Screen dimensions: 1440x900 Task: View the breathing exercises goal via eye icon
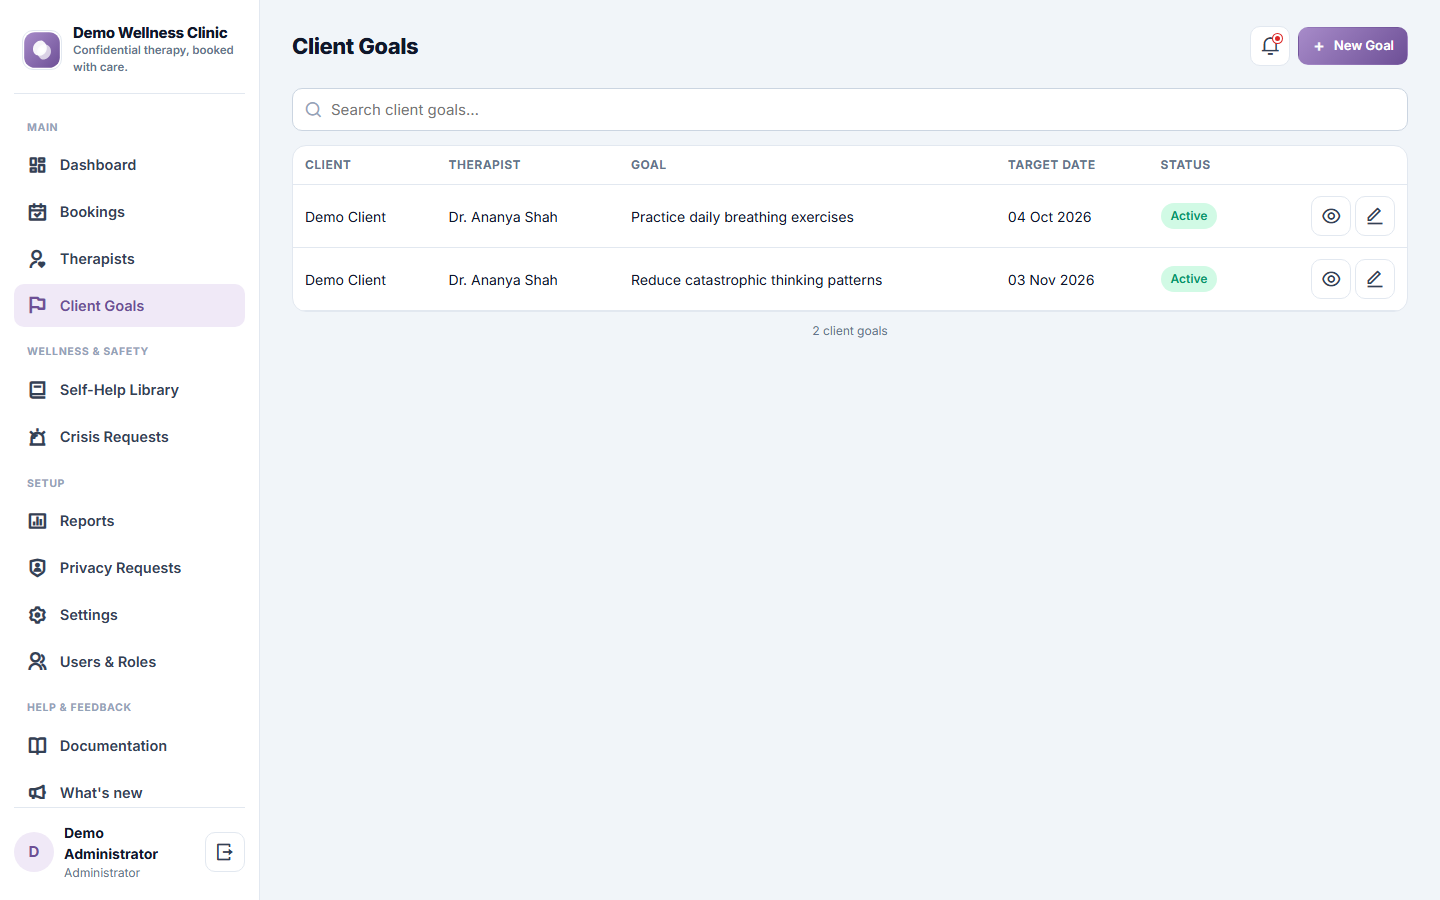pyautogui.click(x=1330, y=216)
